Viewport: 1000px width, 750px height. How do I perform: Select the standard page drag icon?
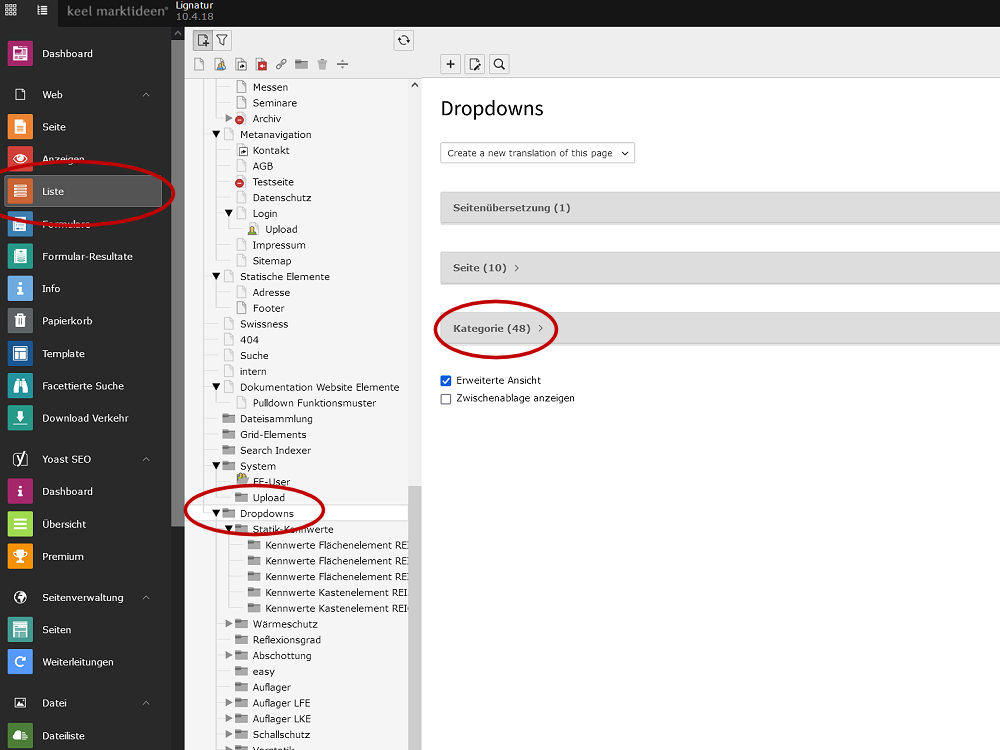tap(199, 64)
